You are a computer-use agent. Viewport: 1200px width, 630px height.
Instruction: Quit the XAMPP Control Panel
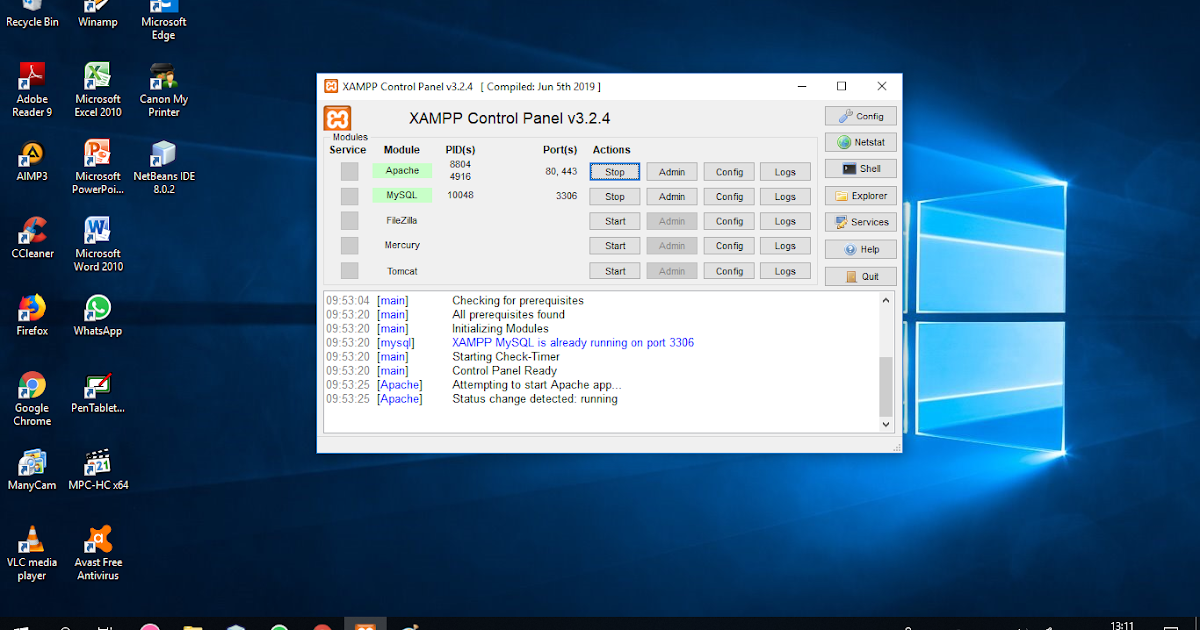coord(861,276)
